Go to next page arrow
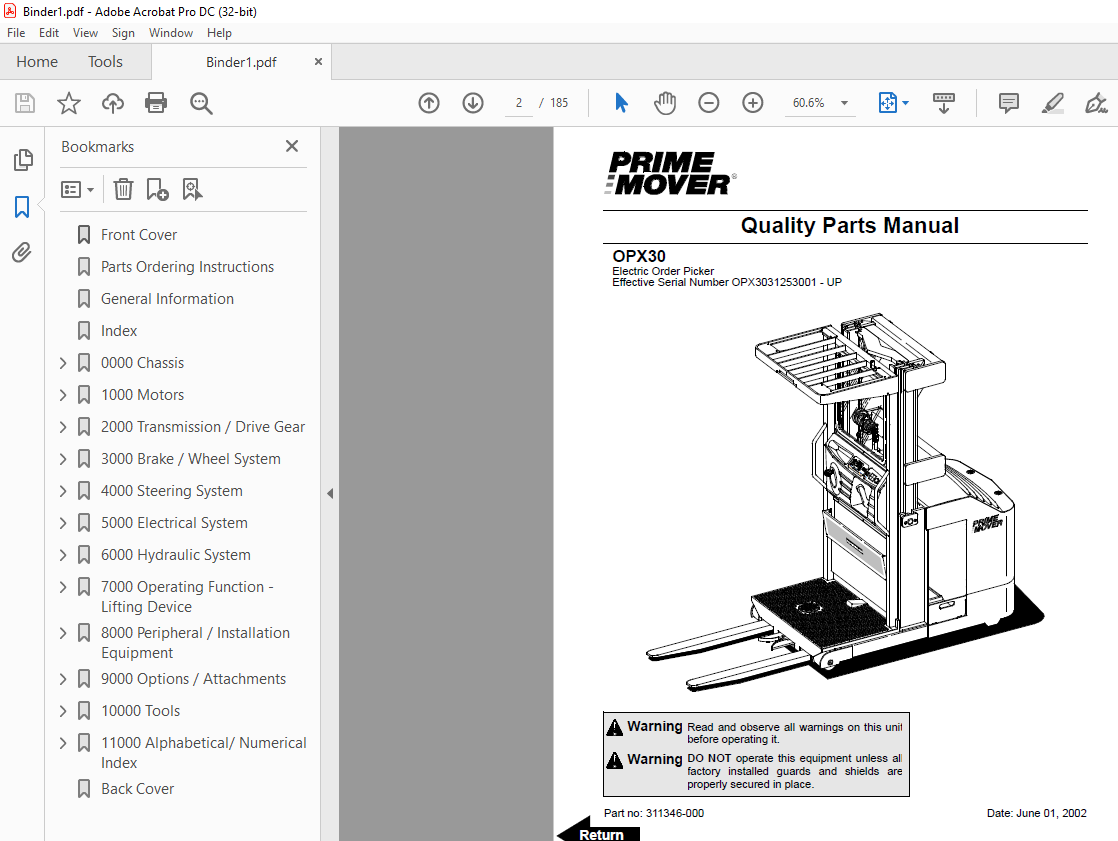Viewport: 1118px width, 841px height. point(473,103)
